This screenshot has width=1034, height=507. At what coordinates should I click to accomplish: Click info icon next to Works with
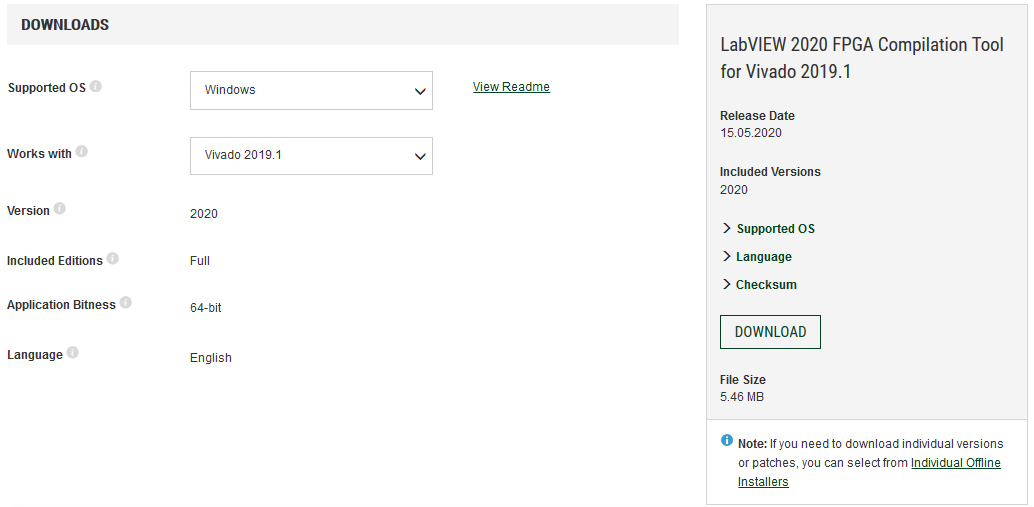click(x=81, y=152)
